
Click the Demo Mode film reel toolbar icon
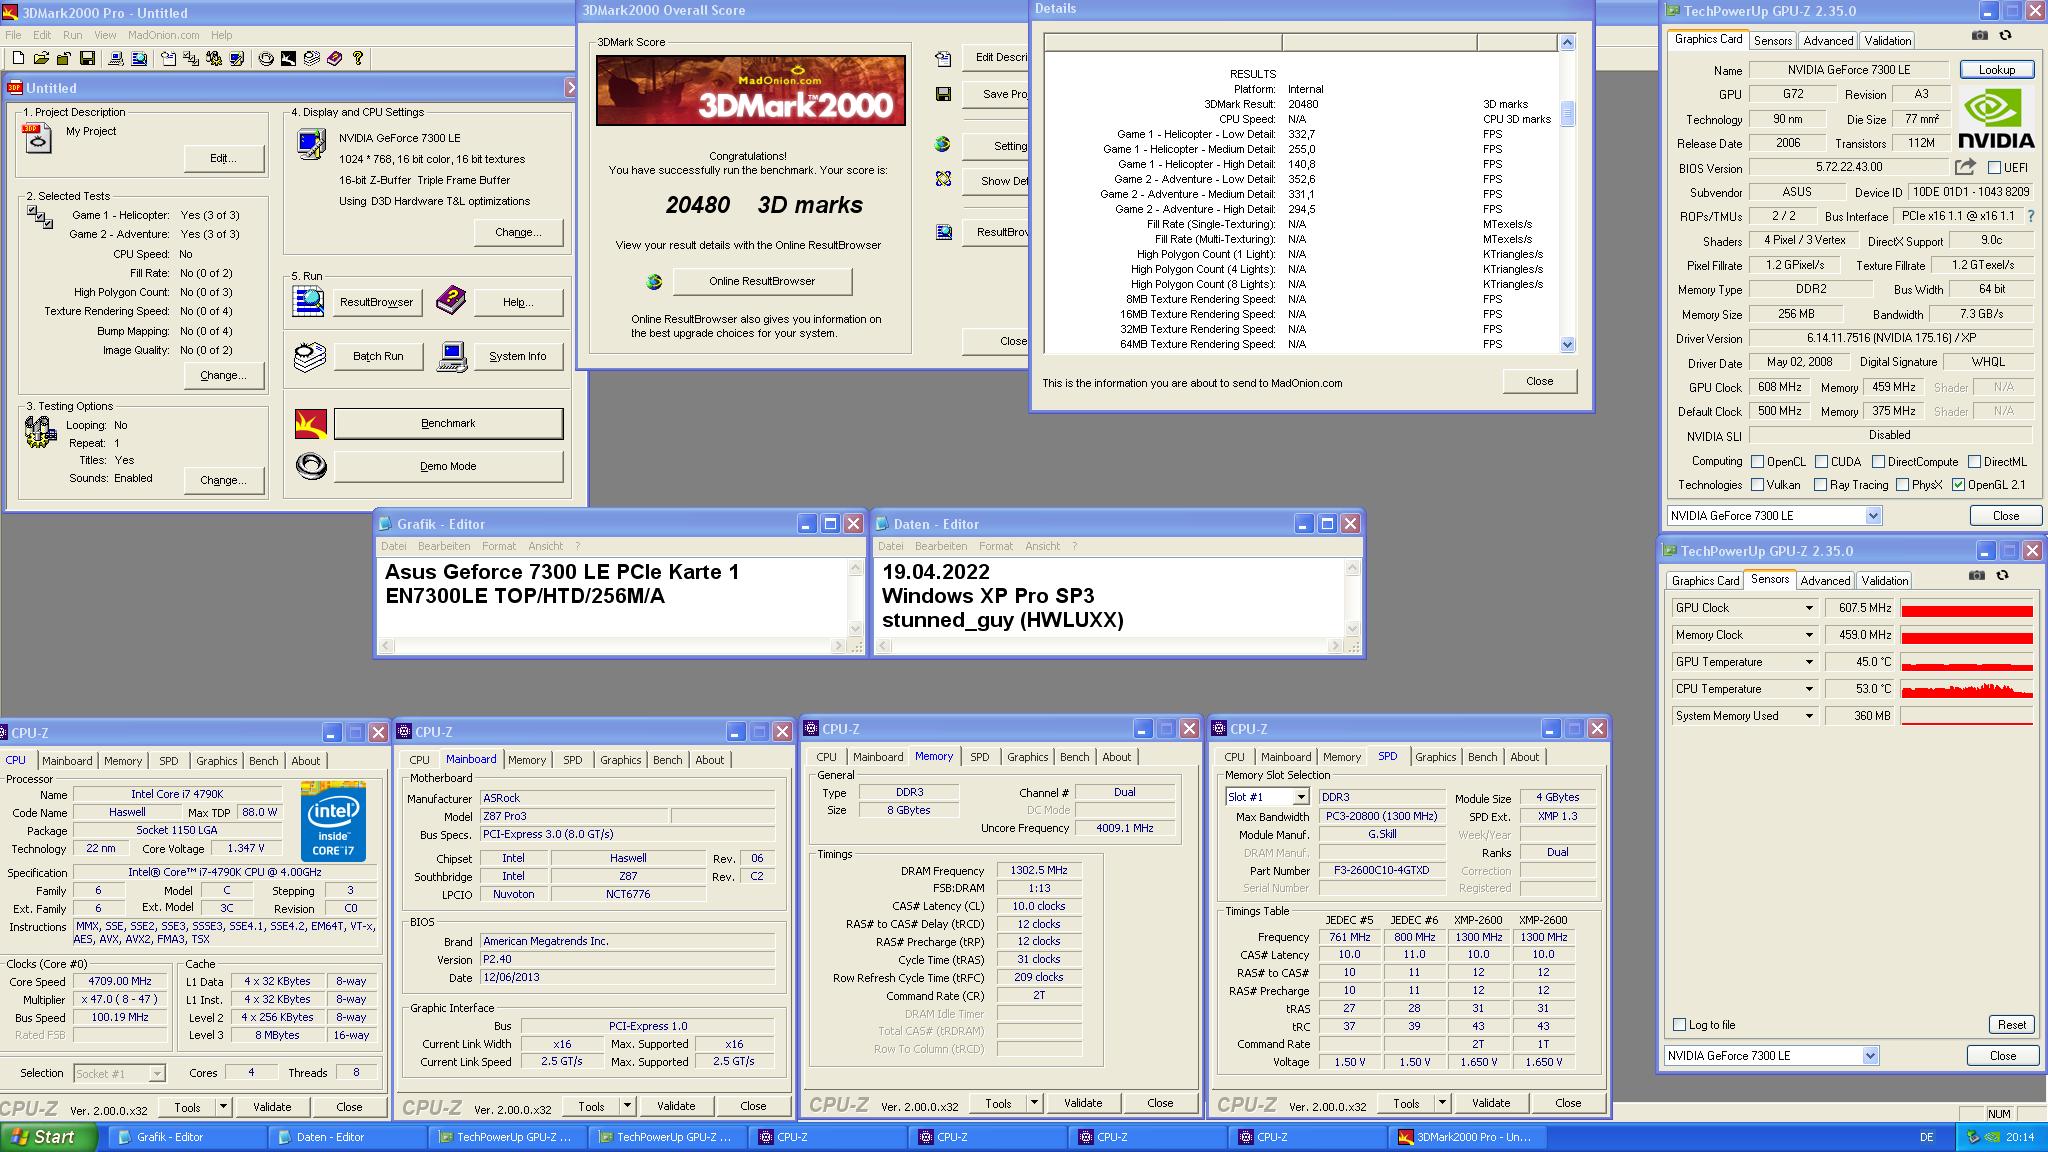(266, 59)
